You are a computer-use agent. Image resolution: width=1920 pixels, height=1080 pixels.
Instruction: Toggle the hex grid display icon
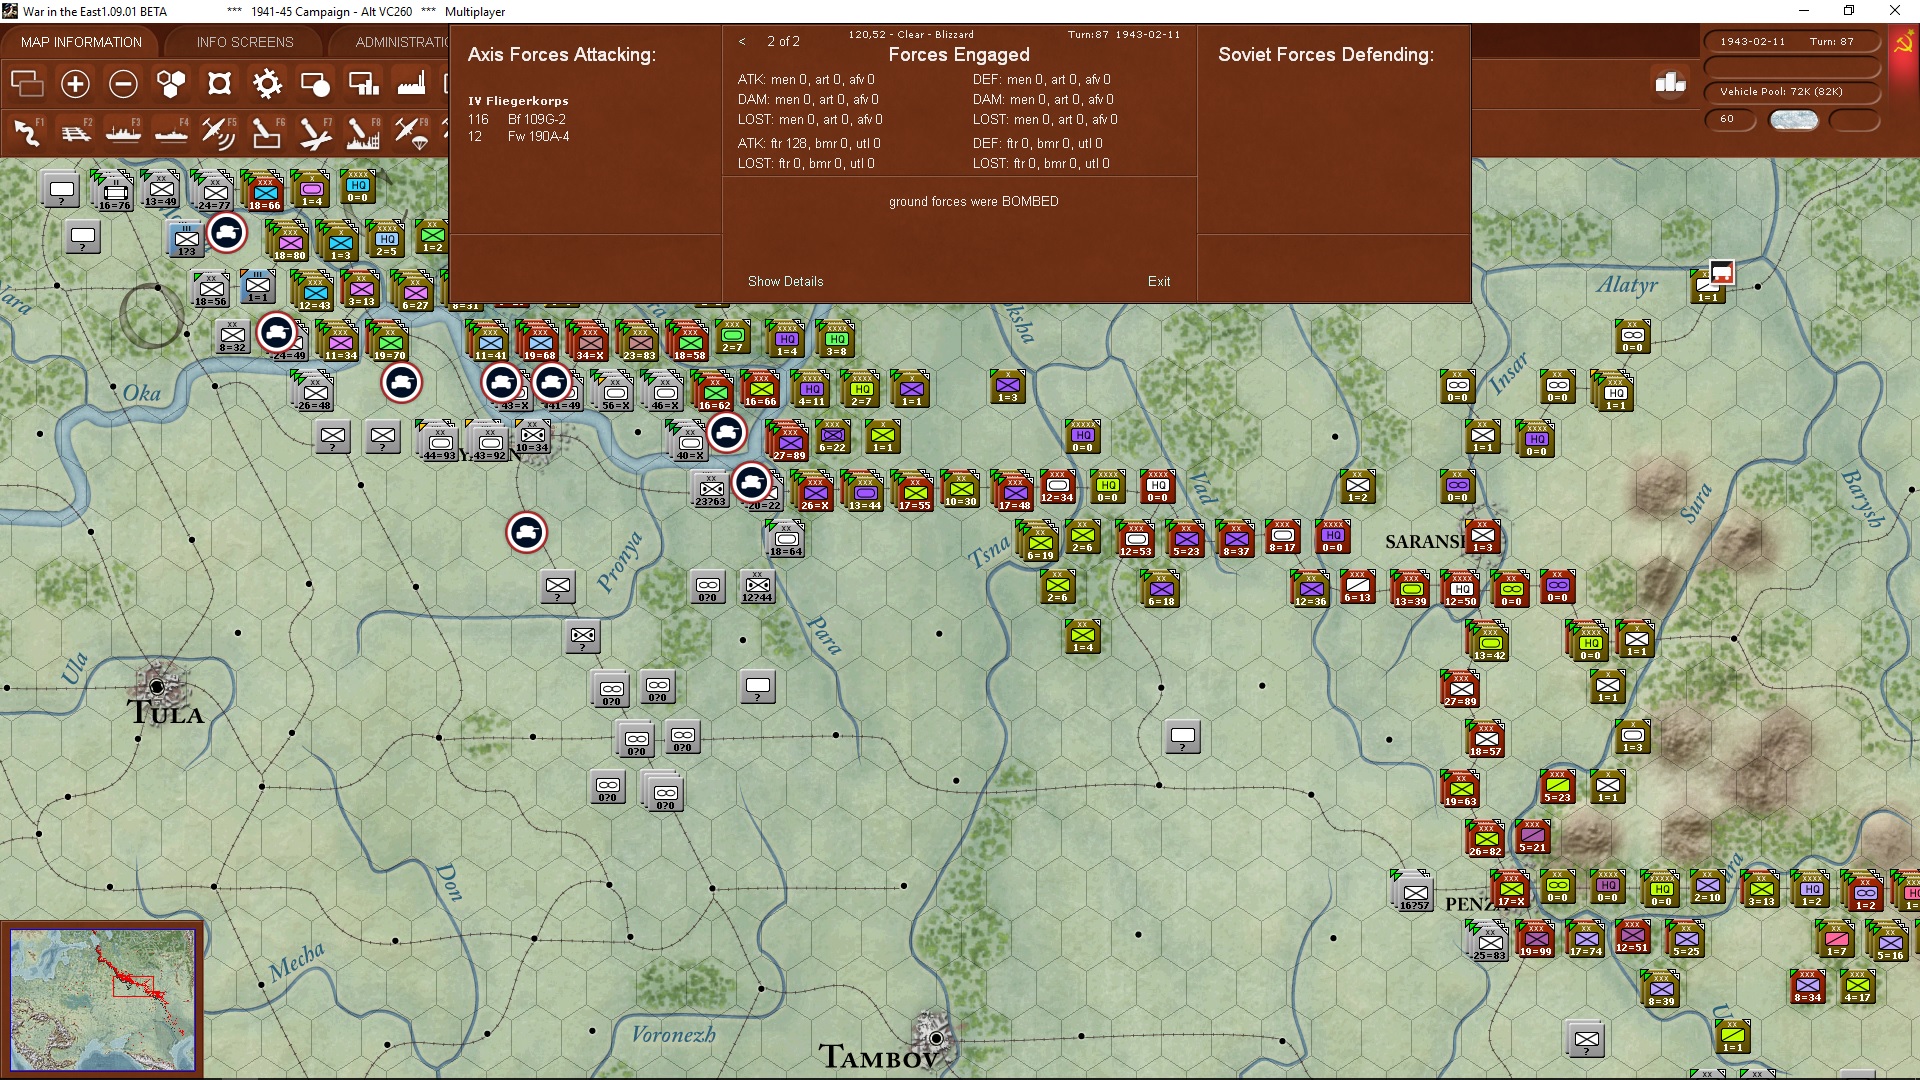[171, 84]
